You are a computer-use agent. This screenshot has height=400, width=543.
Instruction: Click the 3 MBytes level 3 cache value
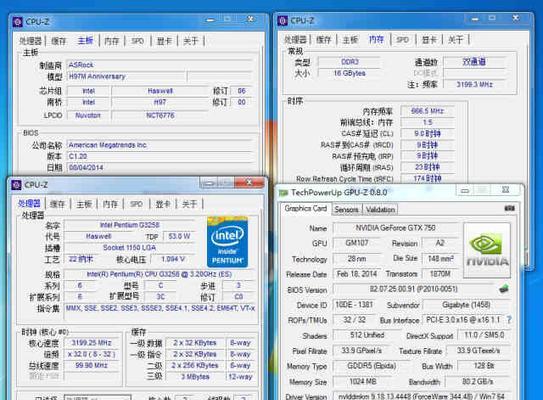195,377
